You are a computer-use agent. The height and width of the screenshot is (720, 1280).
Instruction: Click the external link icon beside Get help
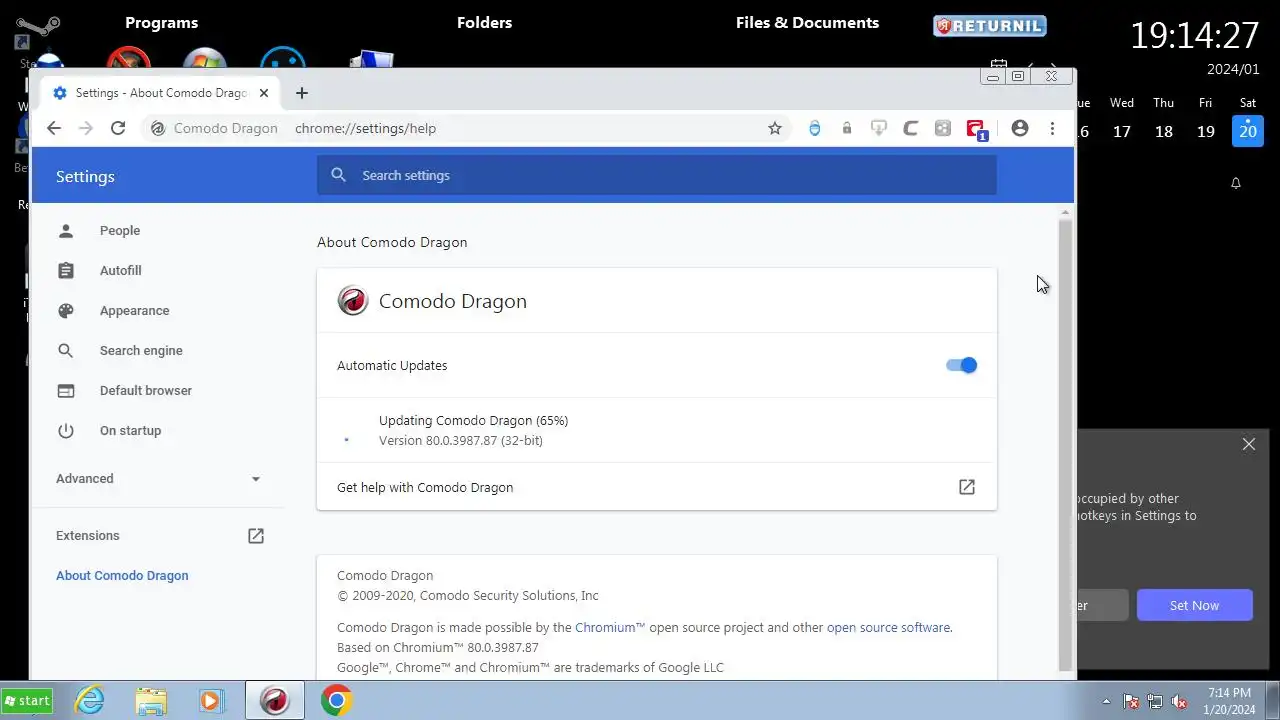pos(967,487)
